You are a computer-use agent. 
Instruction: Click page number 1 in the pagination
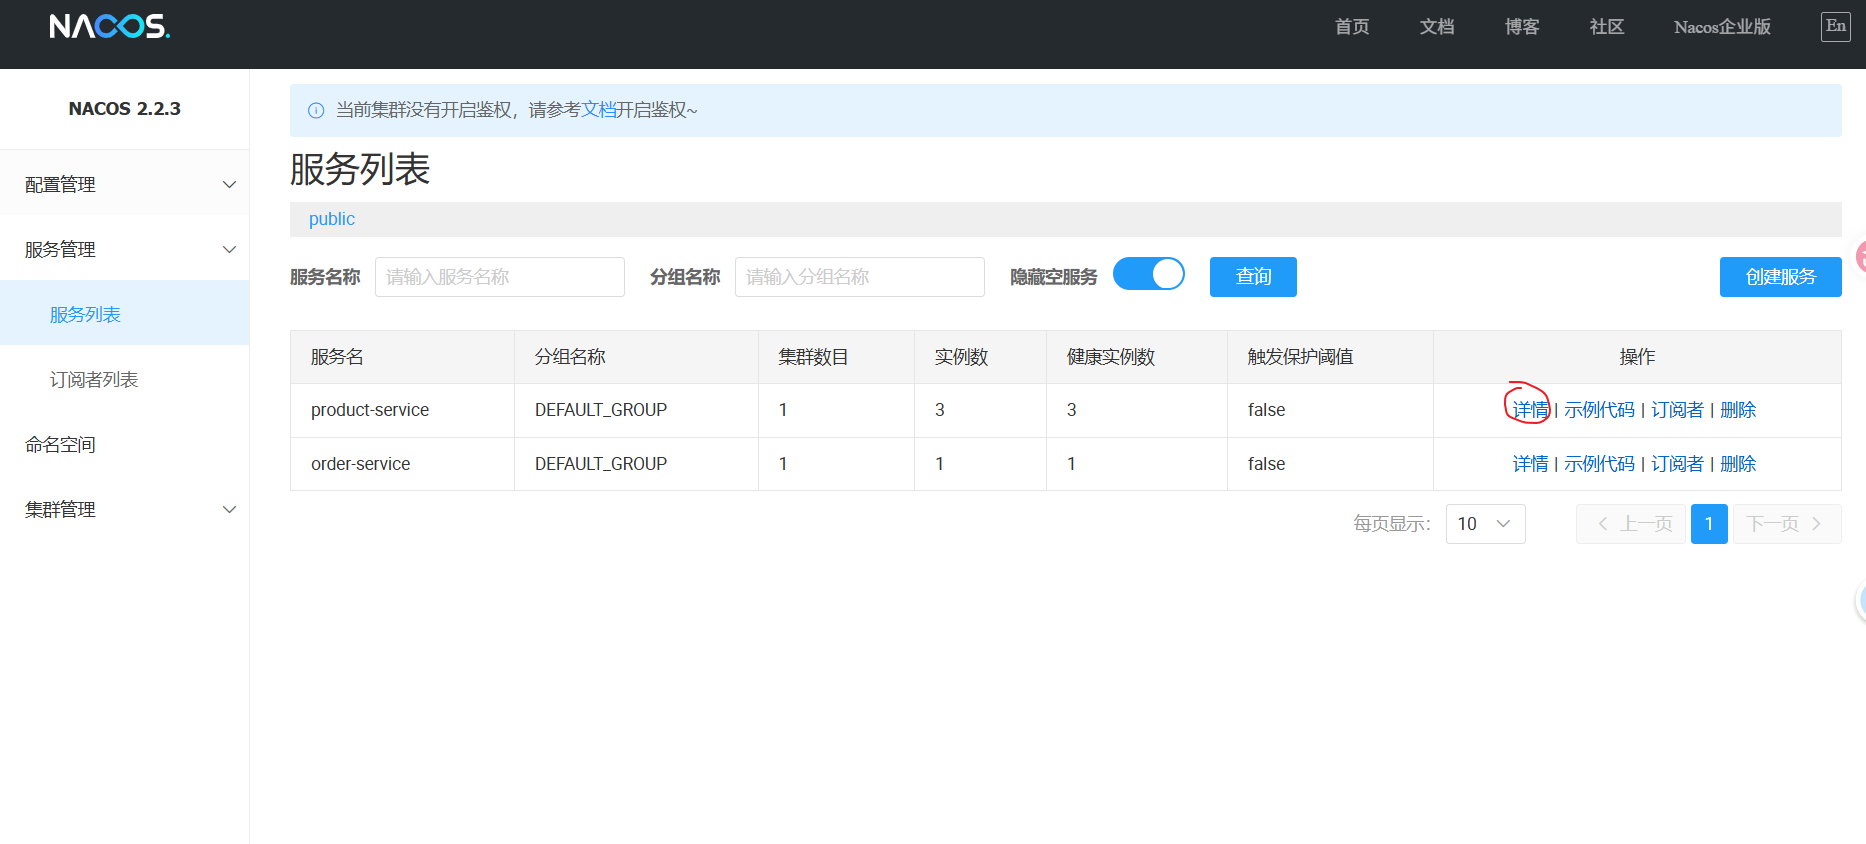(1709, 524)
